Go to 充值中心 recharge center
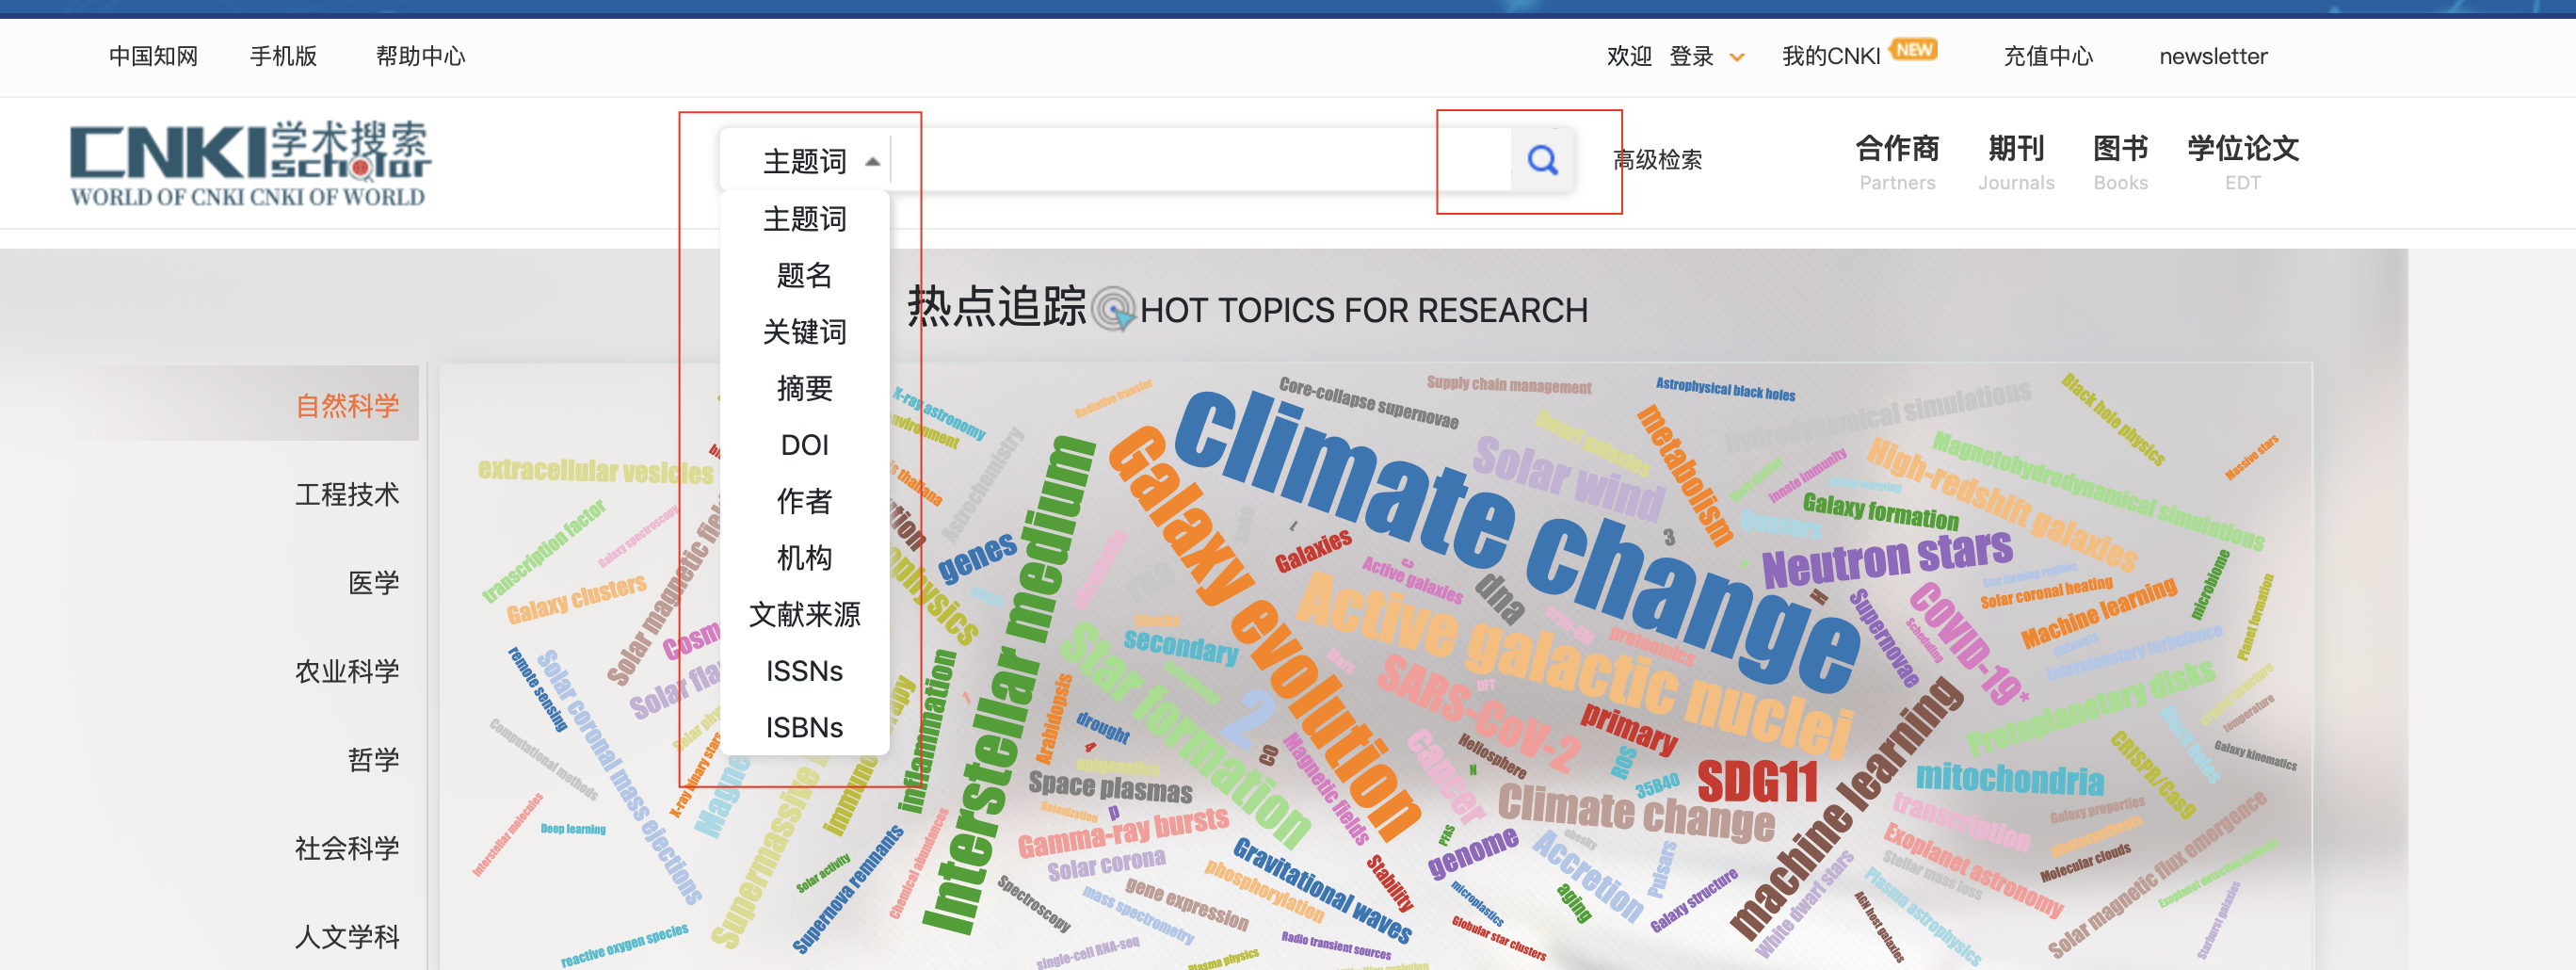This screenshot has width=2576, height=970. coord(2048,57)
